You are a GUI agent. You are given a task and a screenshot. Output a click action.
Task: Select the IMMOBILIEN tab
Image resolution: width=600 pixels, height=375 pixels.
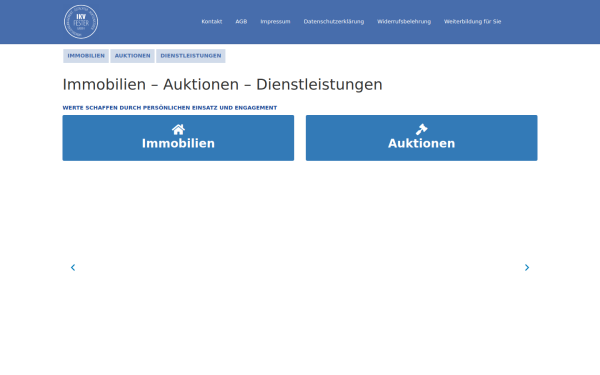(86, 56)
